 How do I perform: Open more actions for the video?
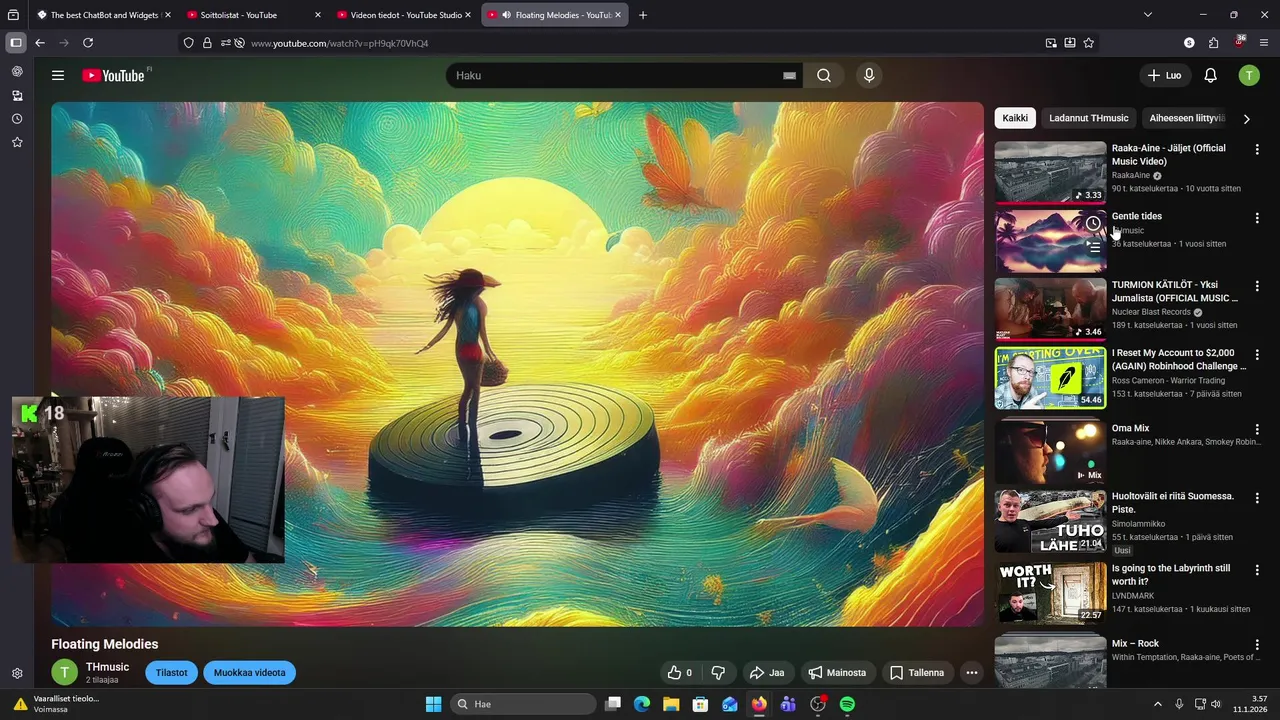tap(971, 673)
